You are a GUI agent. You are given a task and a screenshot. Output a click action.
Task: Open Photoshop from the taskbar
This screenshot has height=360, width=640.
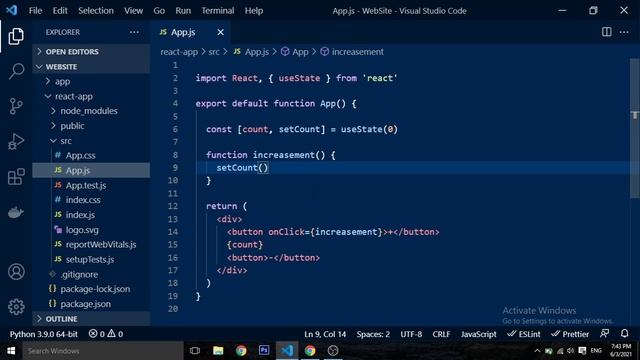tap(264, 351)
